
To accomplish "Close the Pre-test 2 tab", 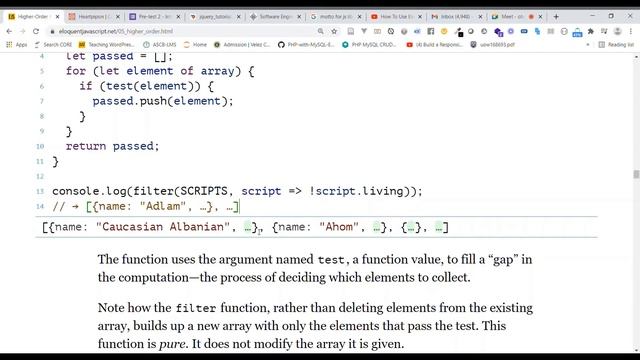I will (178, 17).
